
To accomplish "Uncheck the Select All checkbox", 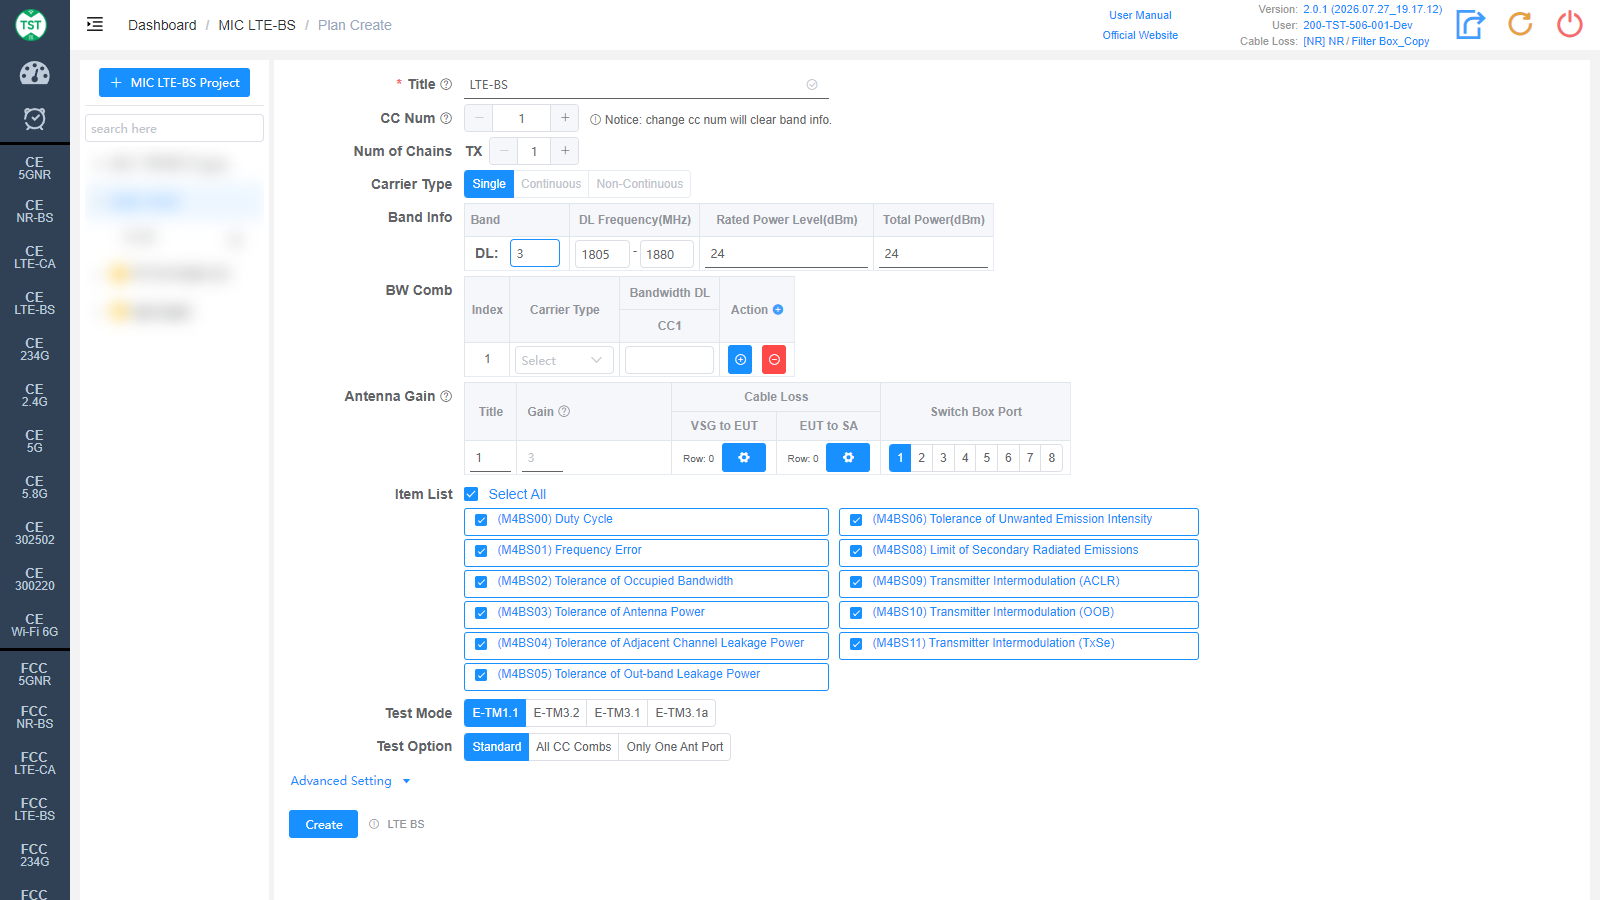I will 471,494.
